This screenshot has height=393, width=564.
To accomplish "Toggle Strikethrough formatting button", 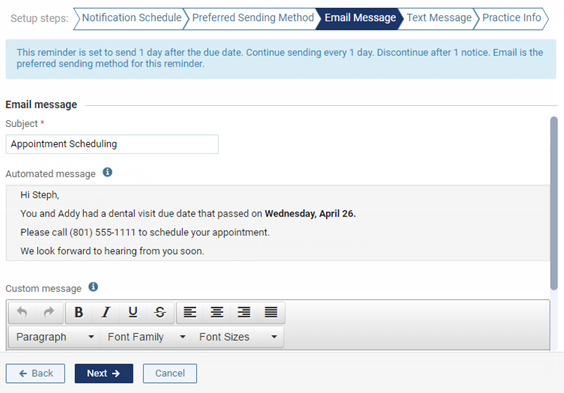I will pos(160,312).
